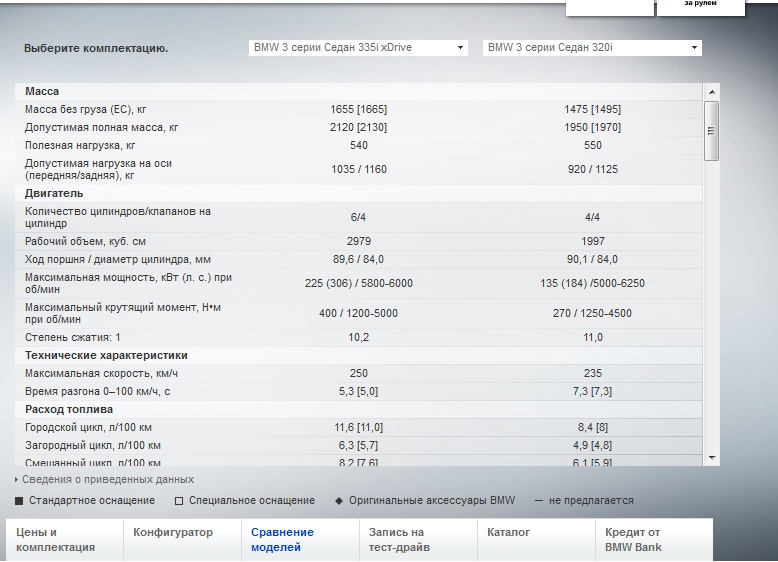Screen dimensions: 778x562
Task: Click piston stroke value '90,1 / 84,0'
Action: point(592,259)
